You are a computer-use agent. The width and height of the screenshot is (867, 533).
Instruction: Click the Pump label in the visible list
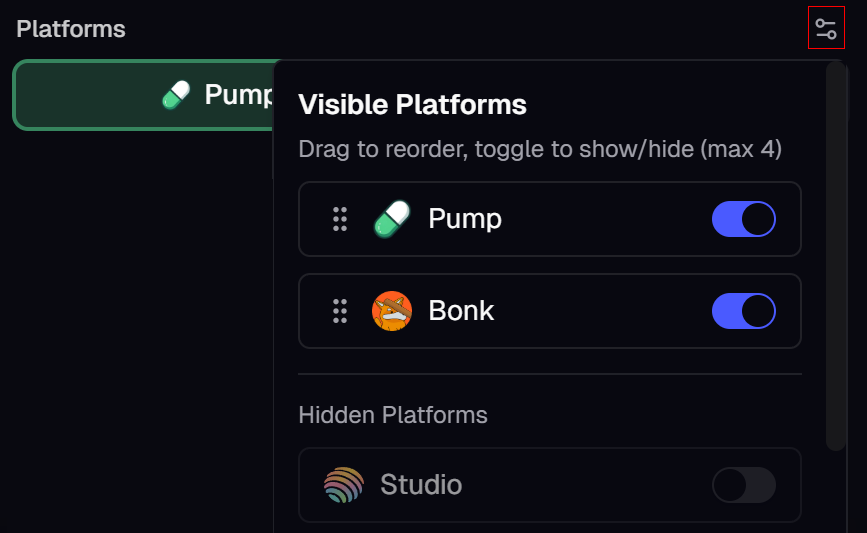click(x=465, y=219)
